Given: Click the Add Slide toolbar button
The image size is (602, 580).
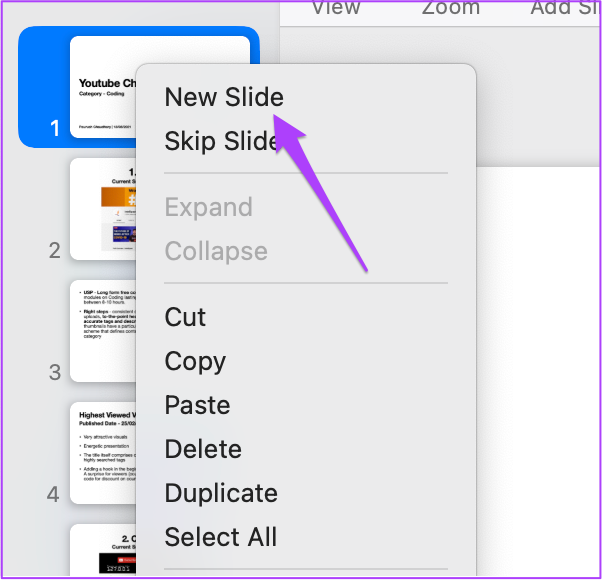Looking at the screenshot, I should coord(565,8).
